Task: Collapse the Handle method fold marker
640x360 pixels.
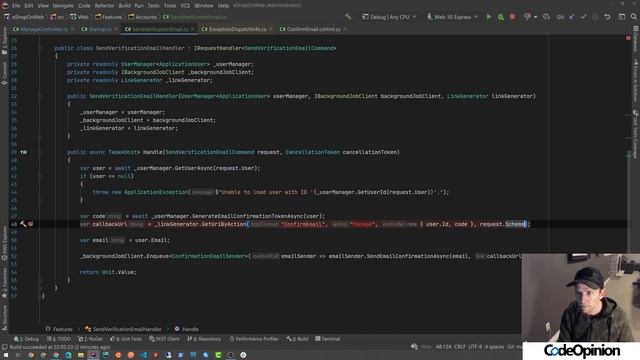Action: (x=40, y=152)
